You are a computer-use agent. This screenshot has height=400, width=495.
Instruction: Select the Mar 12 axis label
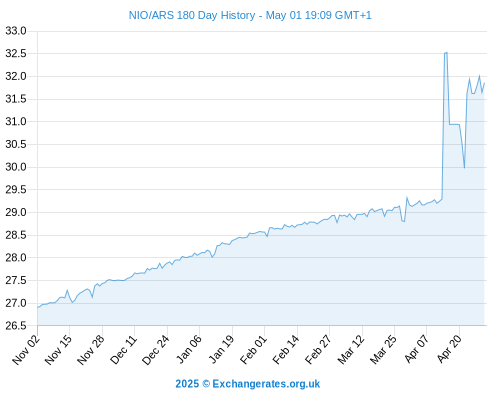(x=351, y=350)
